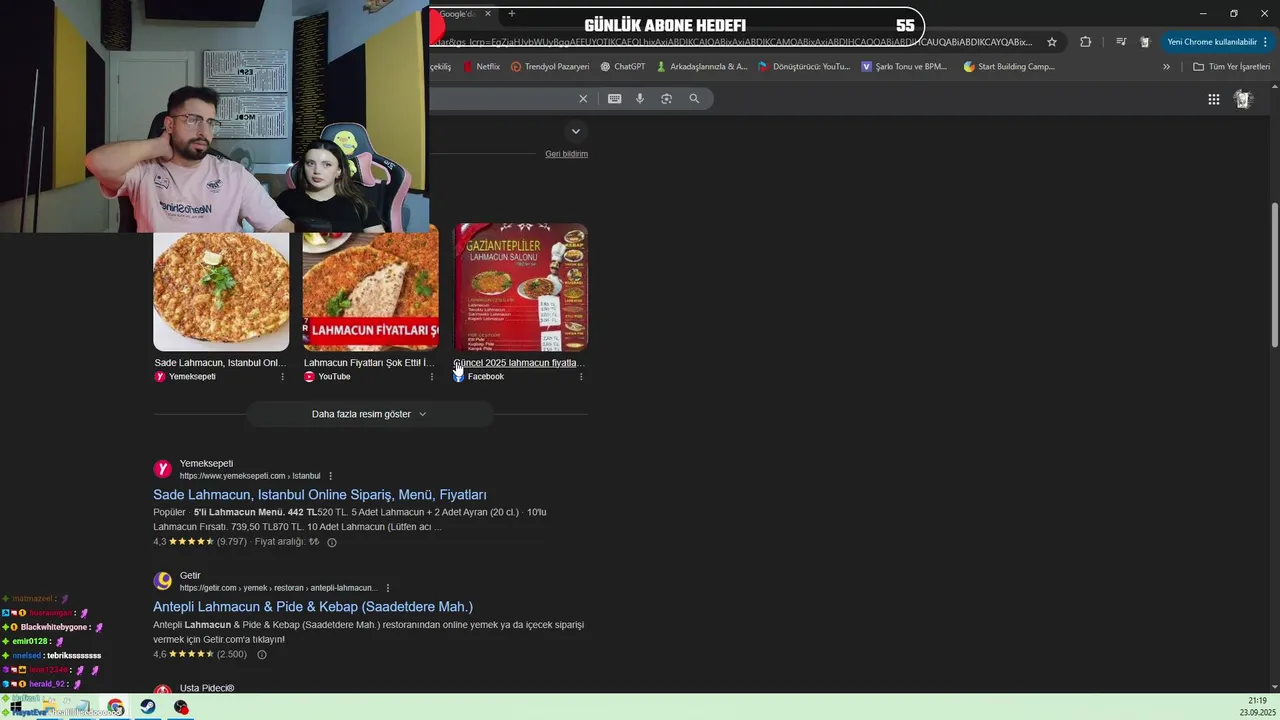Open Chrome media controls icon
The width and height of the screenshot is (1280, 720).
1120,42
